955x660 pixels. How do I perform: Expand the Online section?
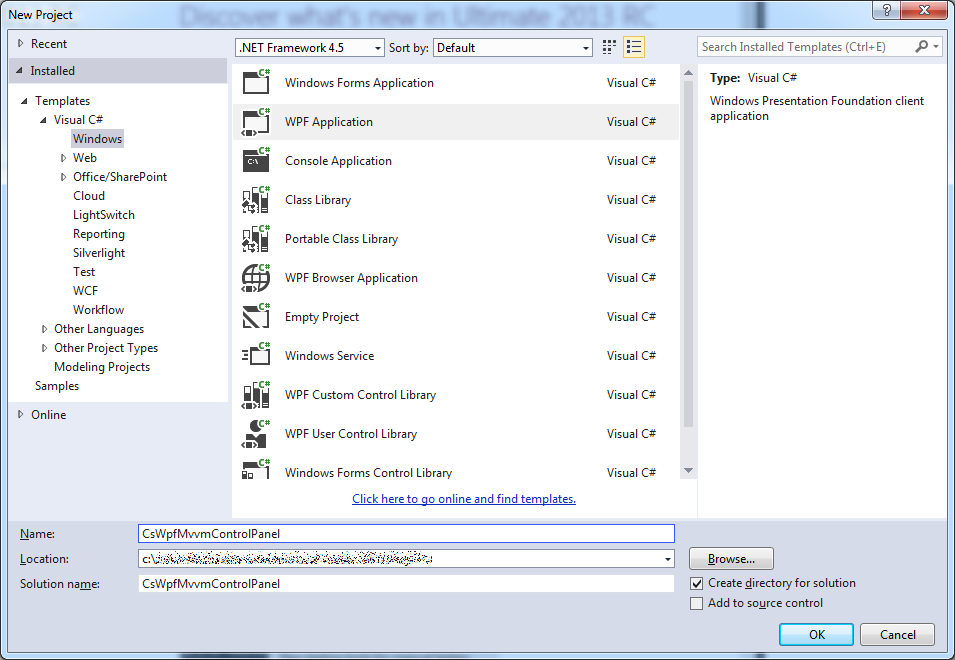[x=21, y=414]
